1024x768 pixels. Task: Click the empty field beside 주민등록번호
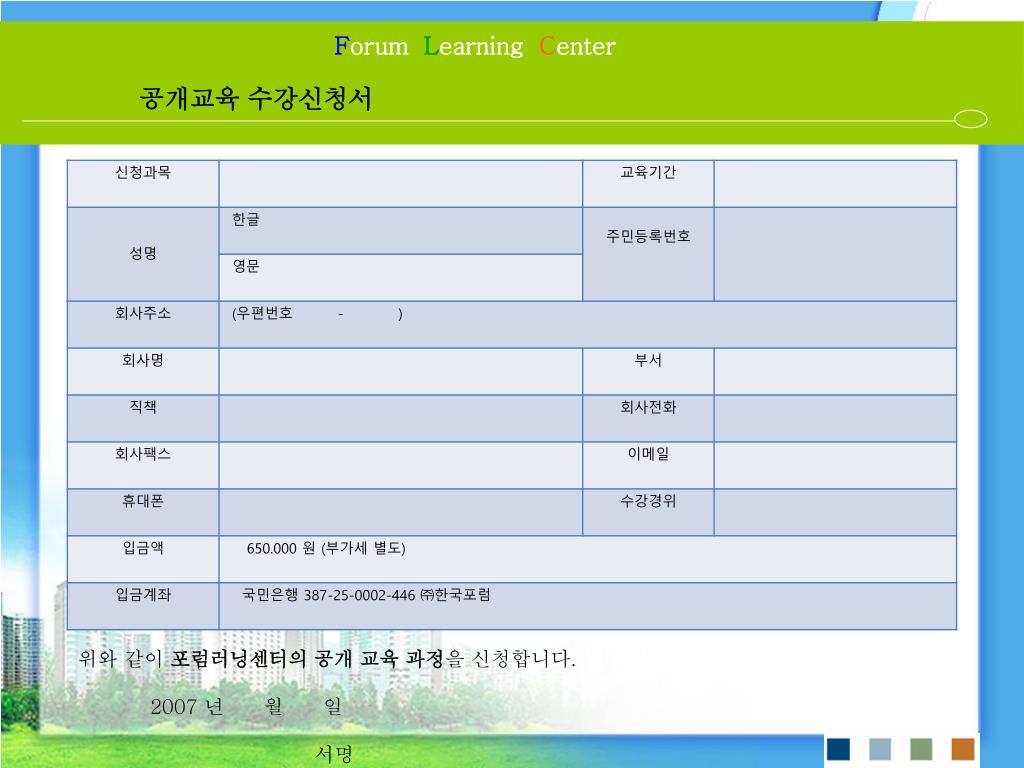point(835,255)
